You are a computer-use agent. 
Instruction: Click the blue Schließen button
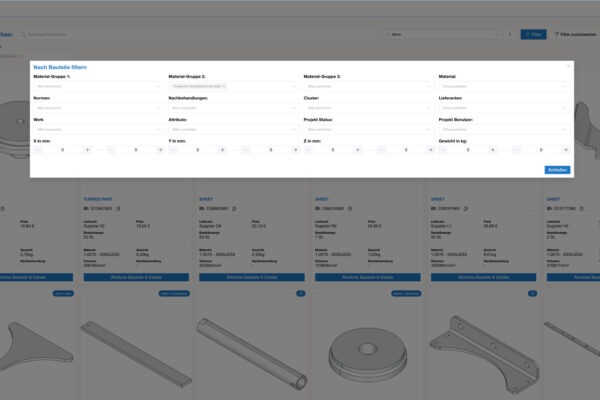557,170
